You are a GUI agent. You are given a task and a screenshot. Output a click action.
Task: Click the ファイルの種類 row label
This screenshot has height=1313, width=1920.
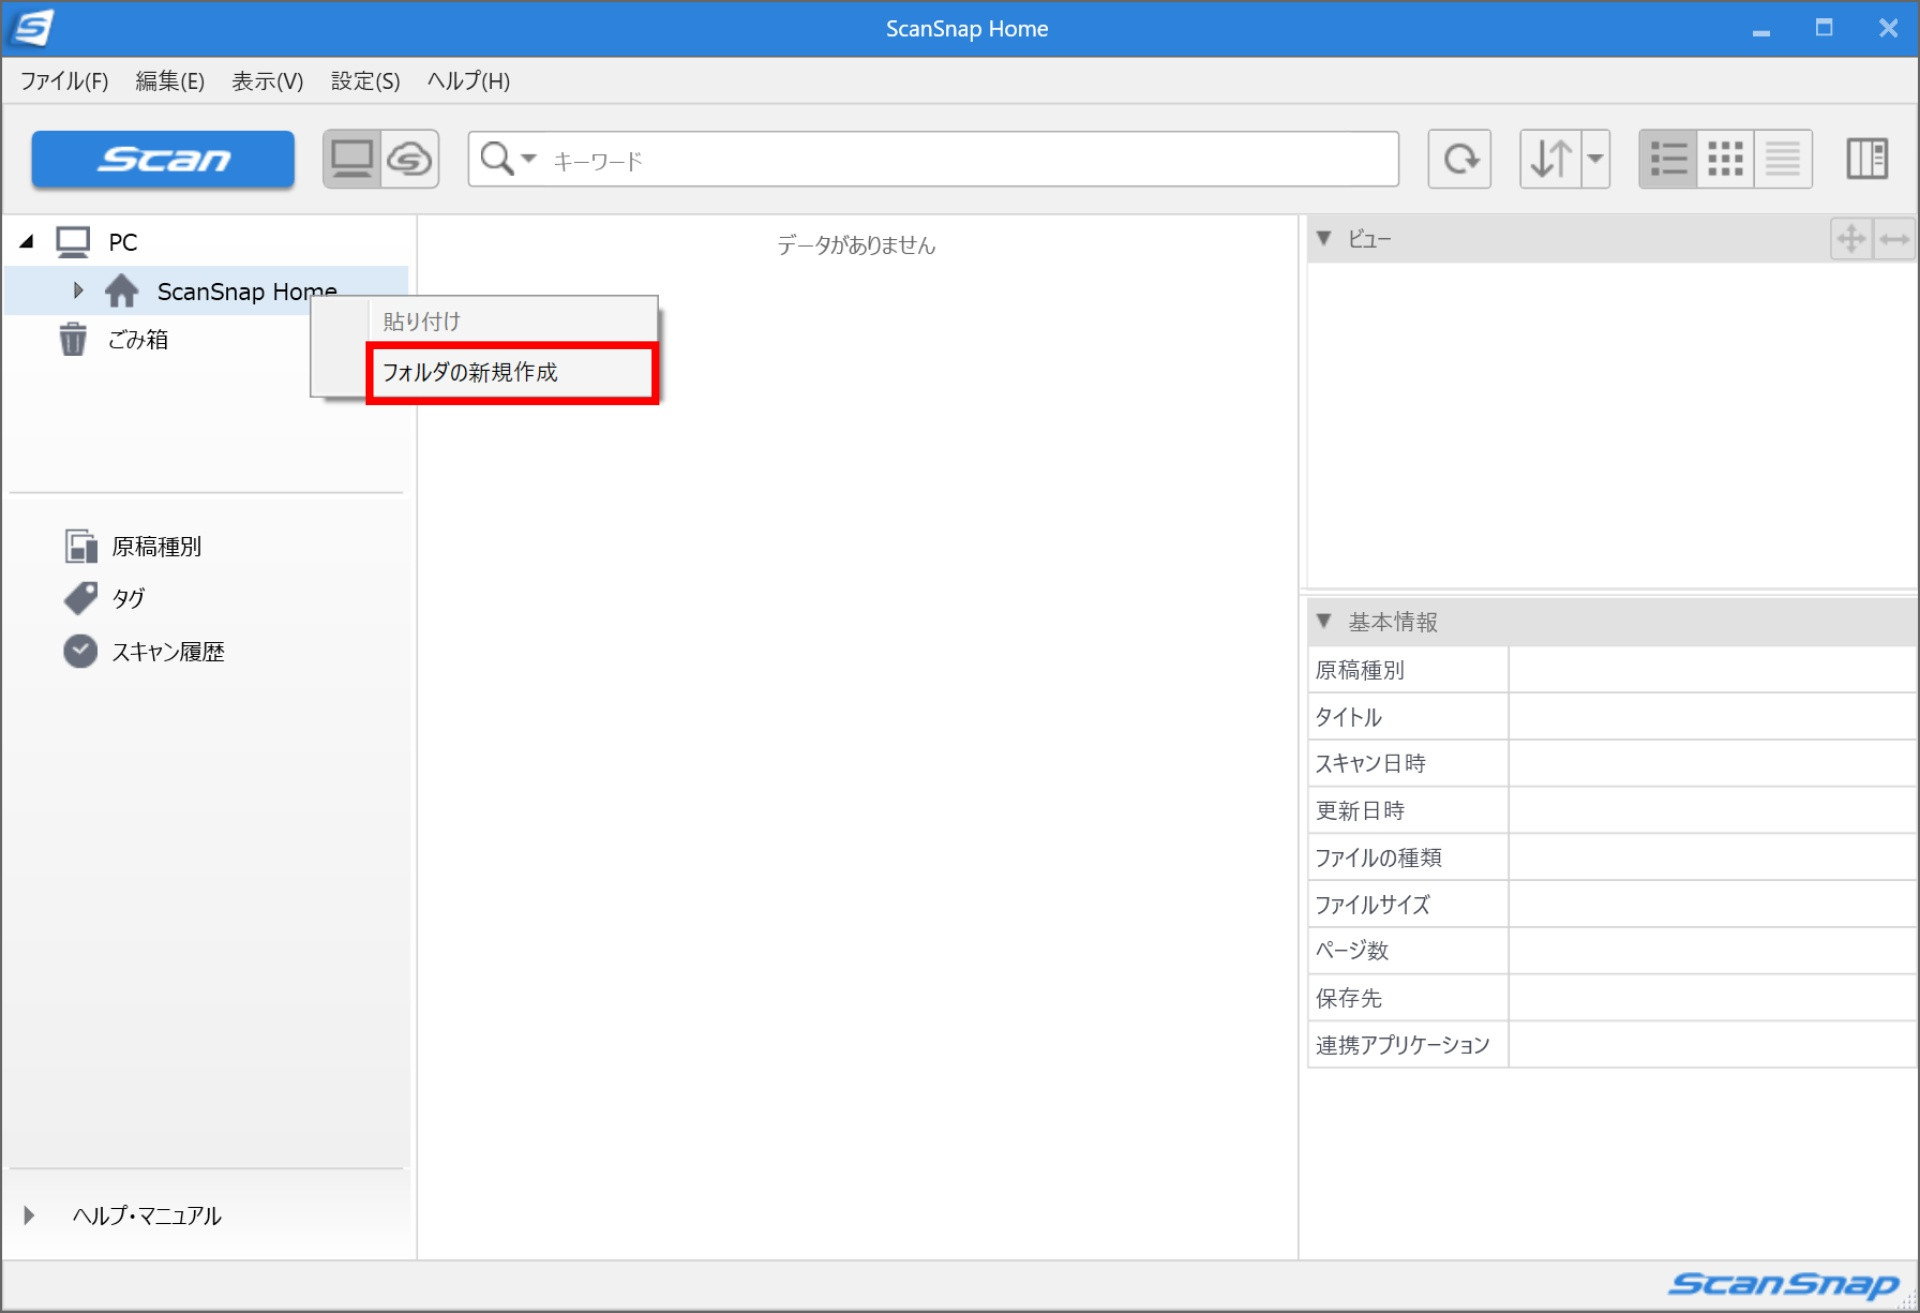point(1378,858)
